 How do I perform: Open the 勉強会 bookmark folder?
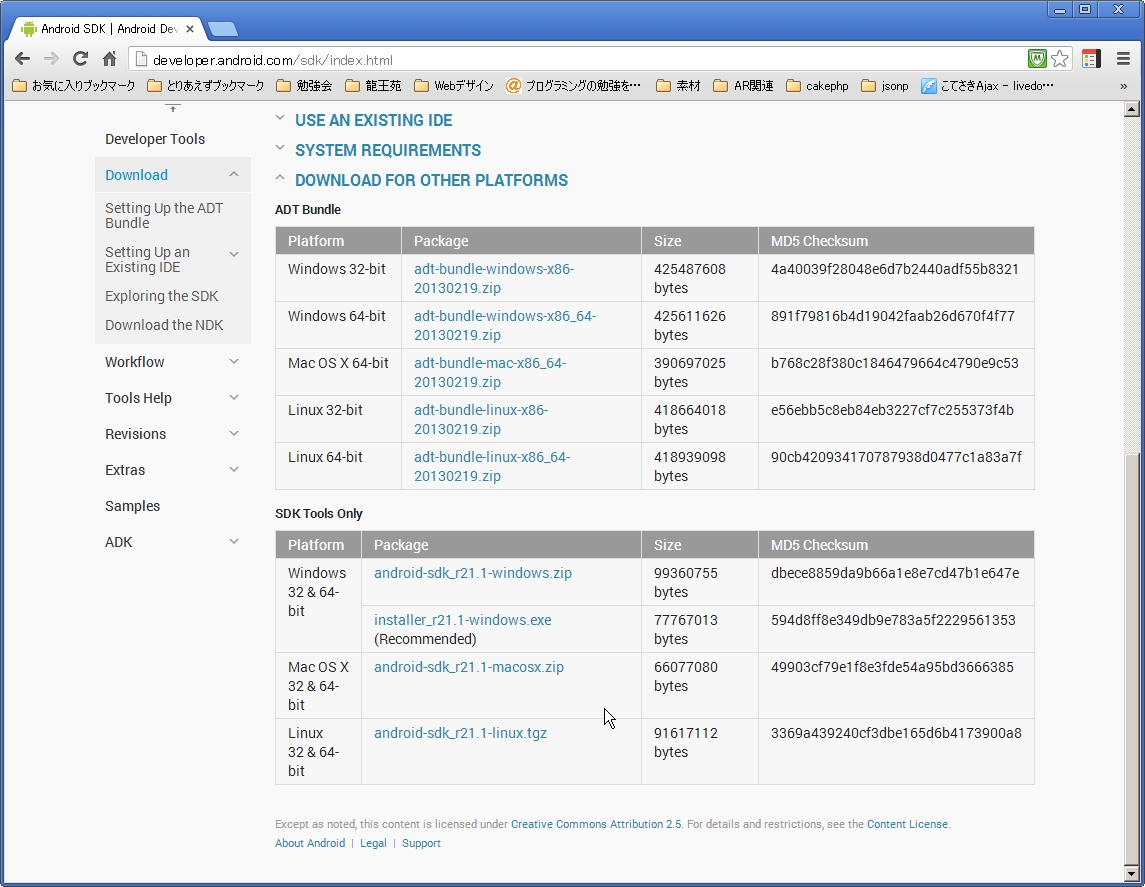coord(305,86)
